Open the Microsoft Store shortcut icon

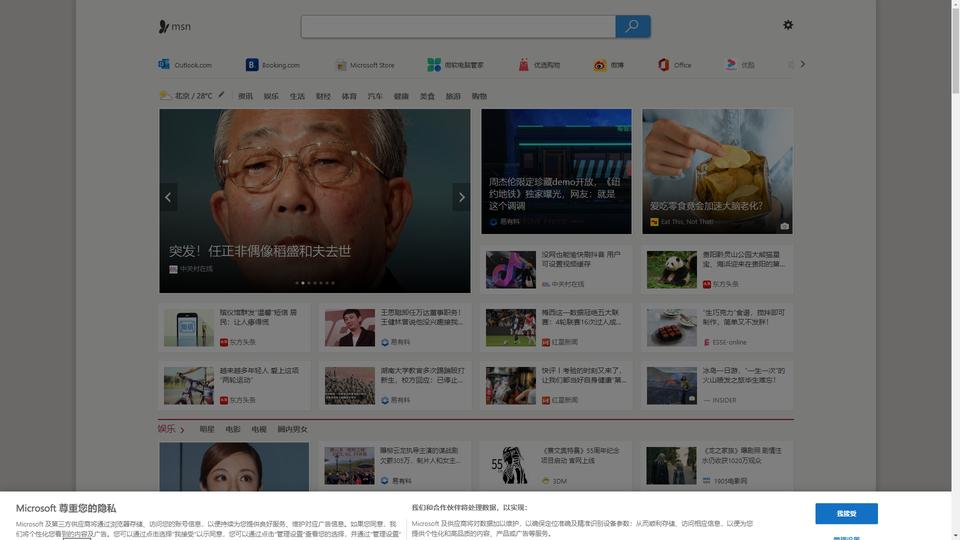click(341, 65)
